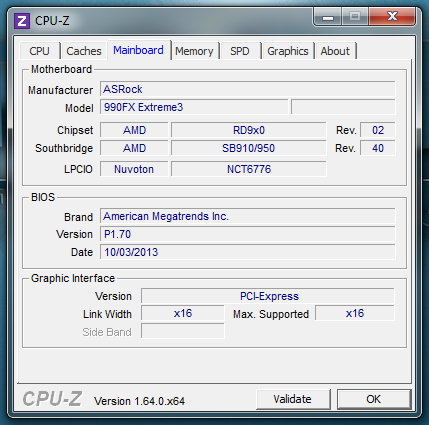Minimize the CPU-Z window

tap(328, 17)
